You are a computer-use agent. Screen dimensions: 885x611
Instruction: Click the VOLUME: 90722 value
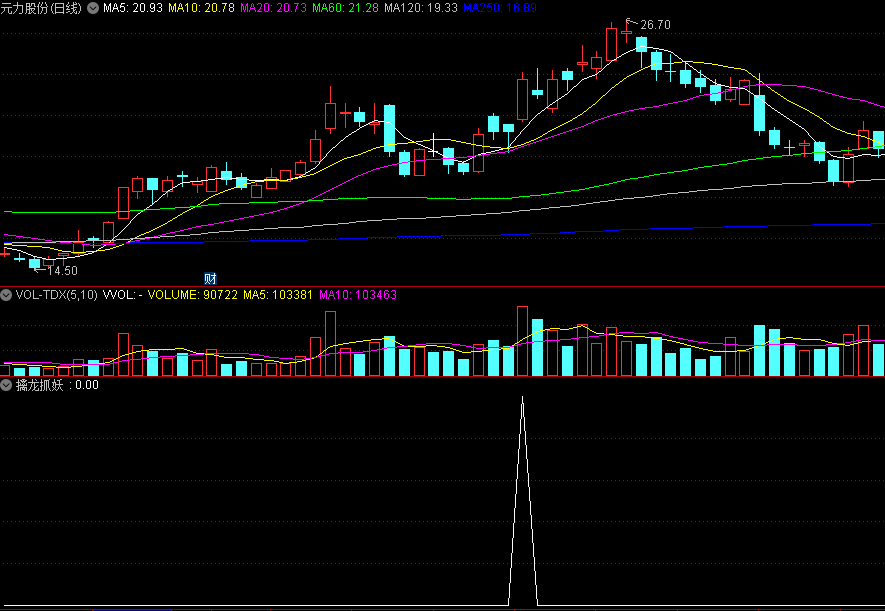point(192,294)
